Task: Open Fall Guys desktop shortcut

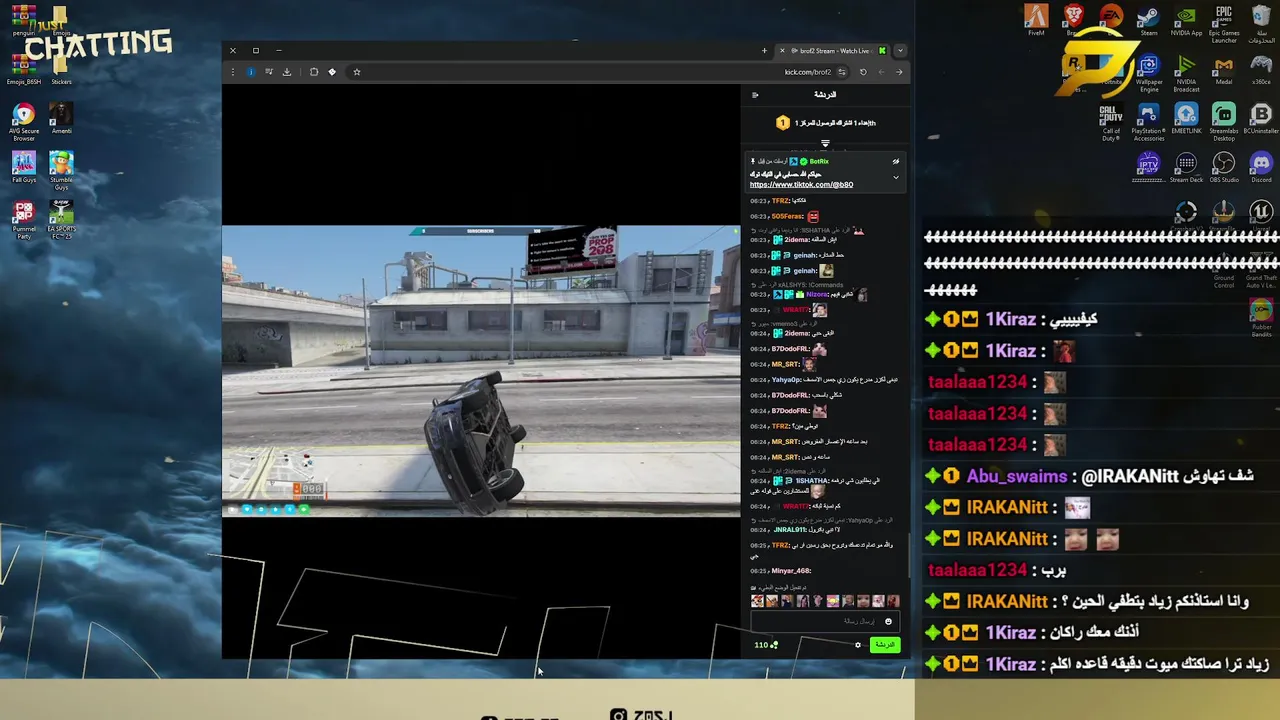Action: point(24,166)
